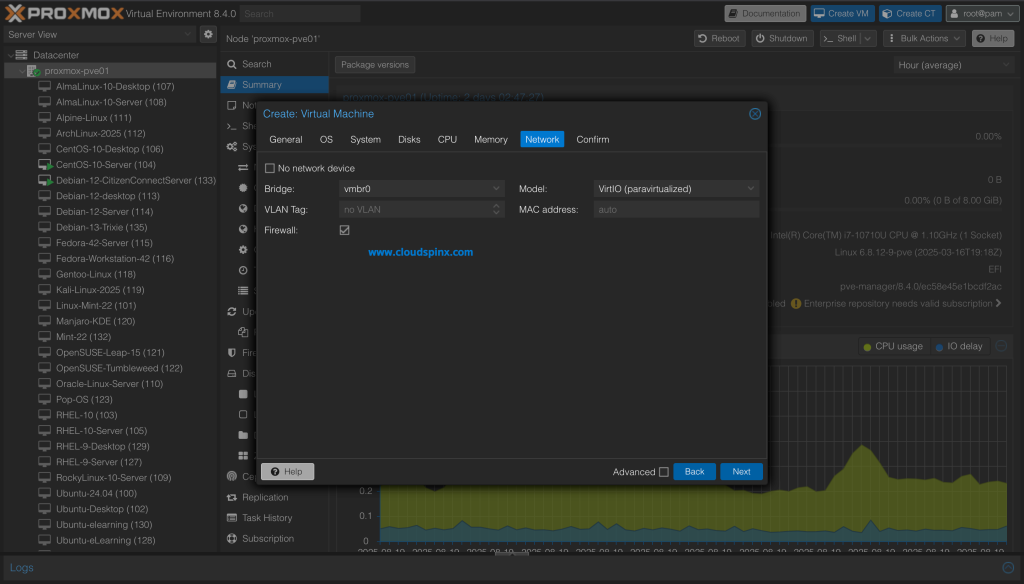Image resolution: width=1024 pixels, height=584 pixels.
Task: Enable the No network device checkbox
Action: [x=270, y=168]
